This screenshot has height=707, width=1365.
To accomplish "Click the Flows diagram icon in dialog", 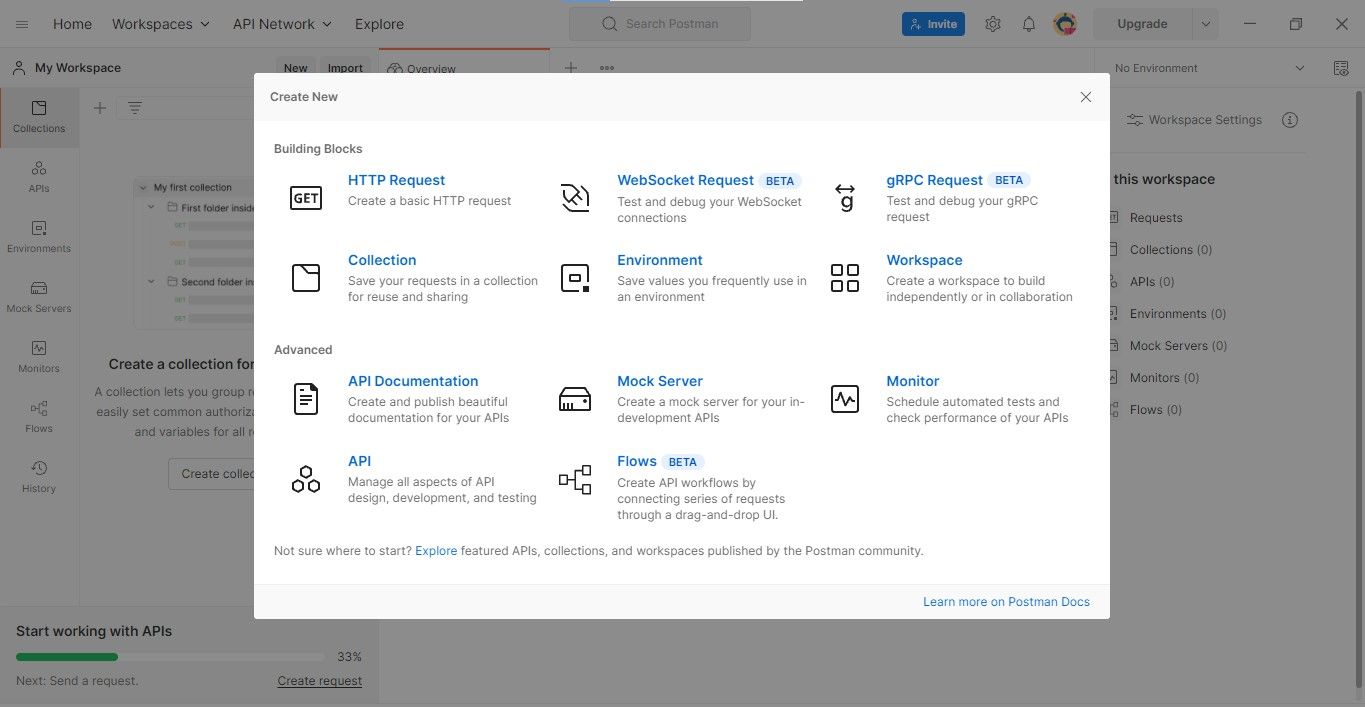I will point(575,480).
